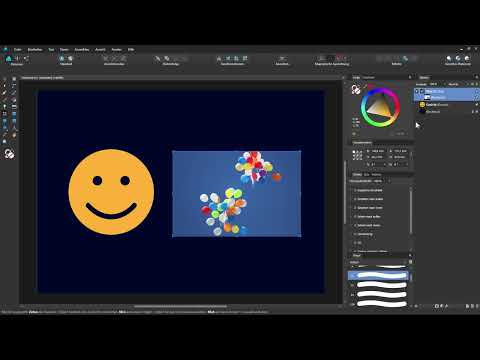The height and width of the screenshot is (360, 480).
Task: Select the nested sublayer row
Action: tap(447, 97)
